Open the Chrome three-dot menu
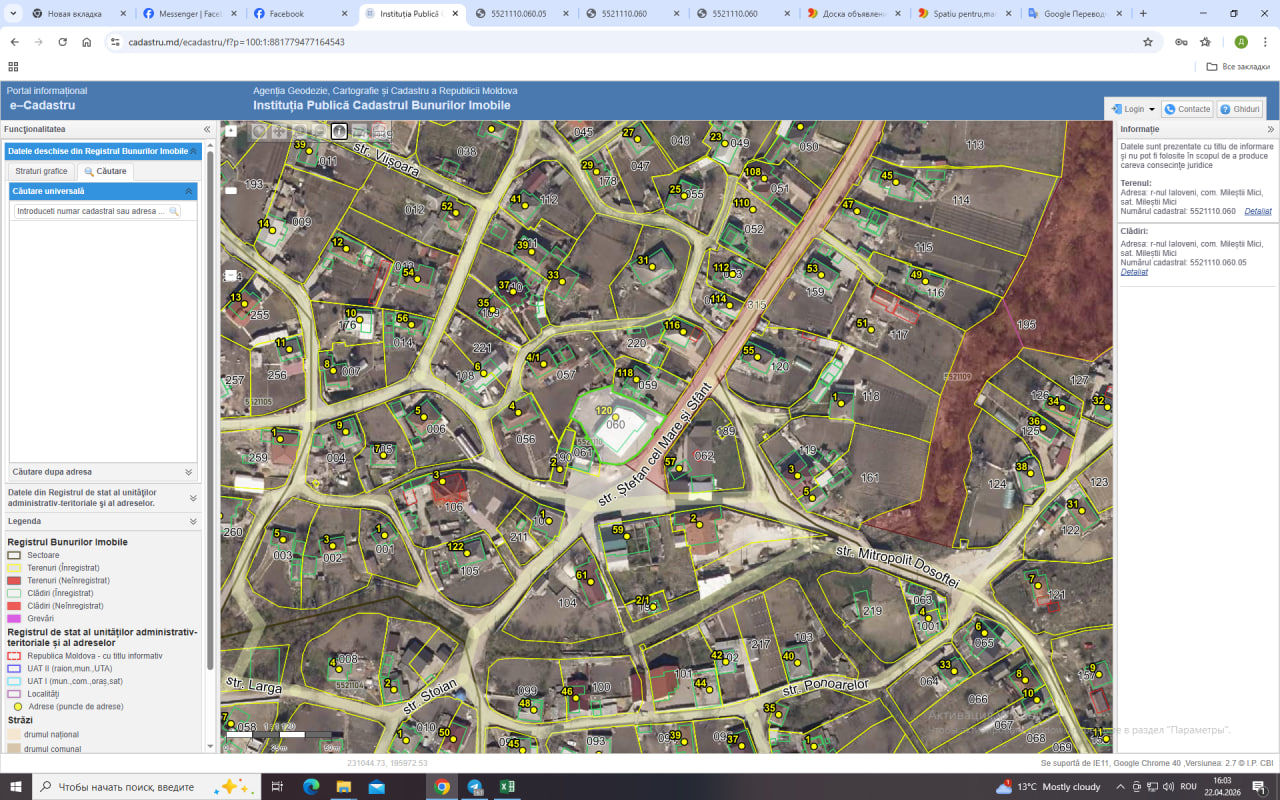This screenshot has height=800, width=1280. pyautogui.click(x=1265, y=42)
